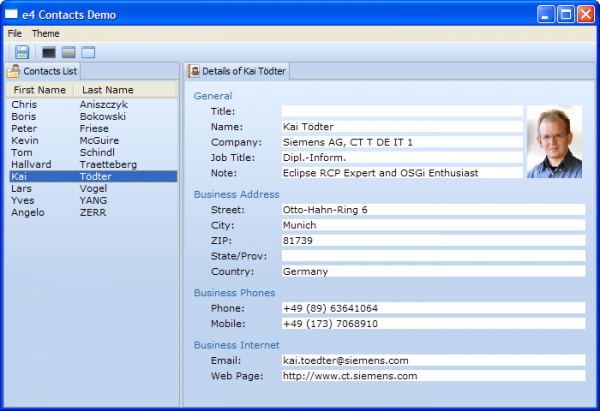The width and height of the screenshot is (600, 411).
Task: Click the Business Phones section heading
Action: [234, 292]
